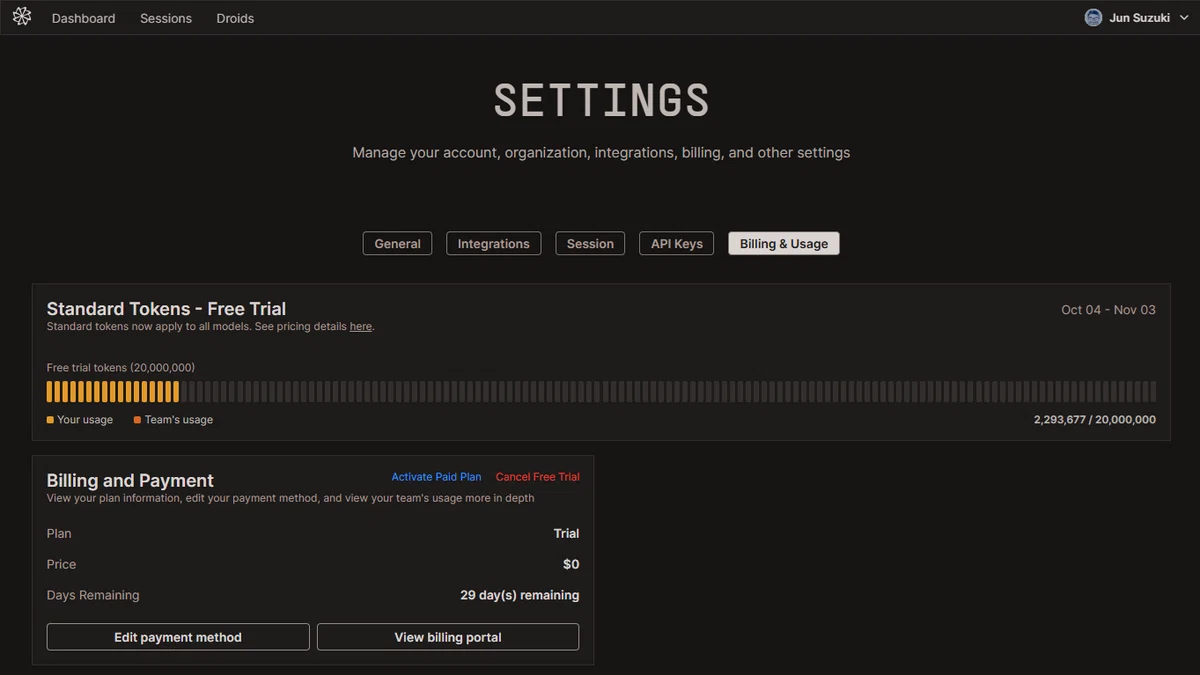Click the 'Billing and Payment' heading

point(130,481)
